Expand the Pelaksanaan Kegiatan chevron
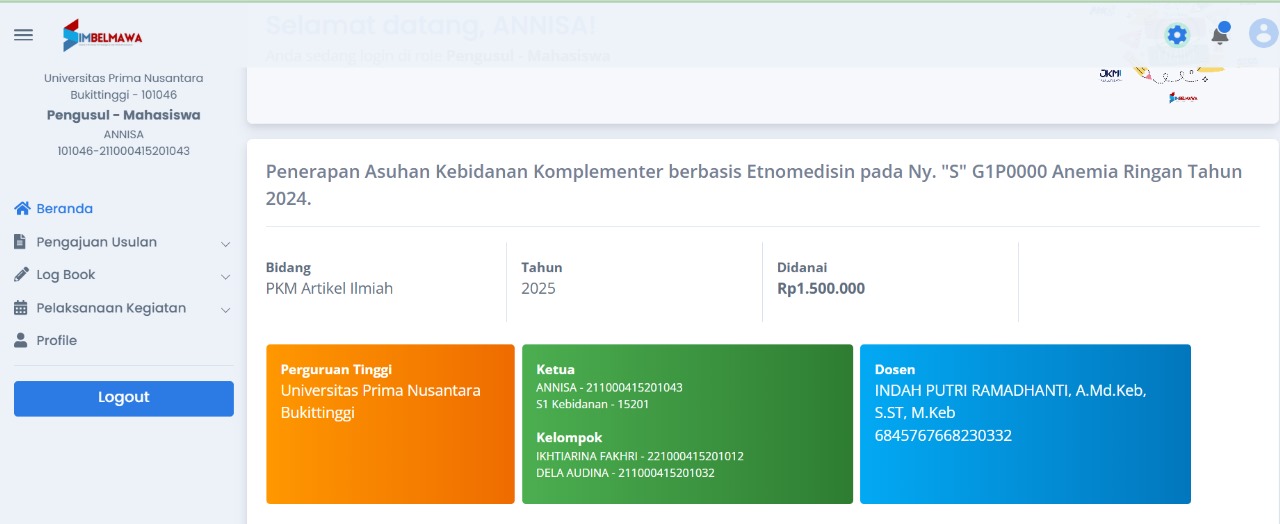This screenshot has height=524, width=1280. tap(225, 310)
